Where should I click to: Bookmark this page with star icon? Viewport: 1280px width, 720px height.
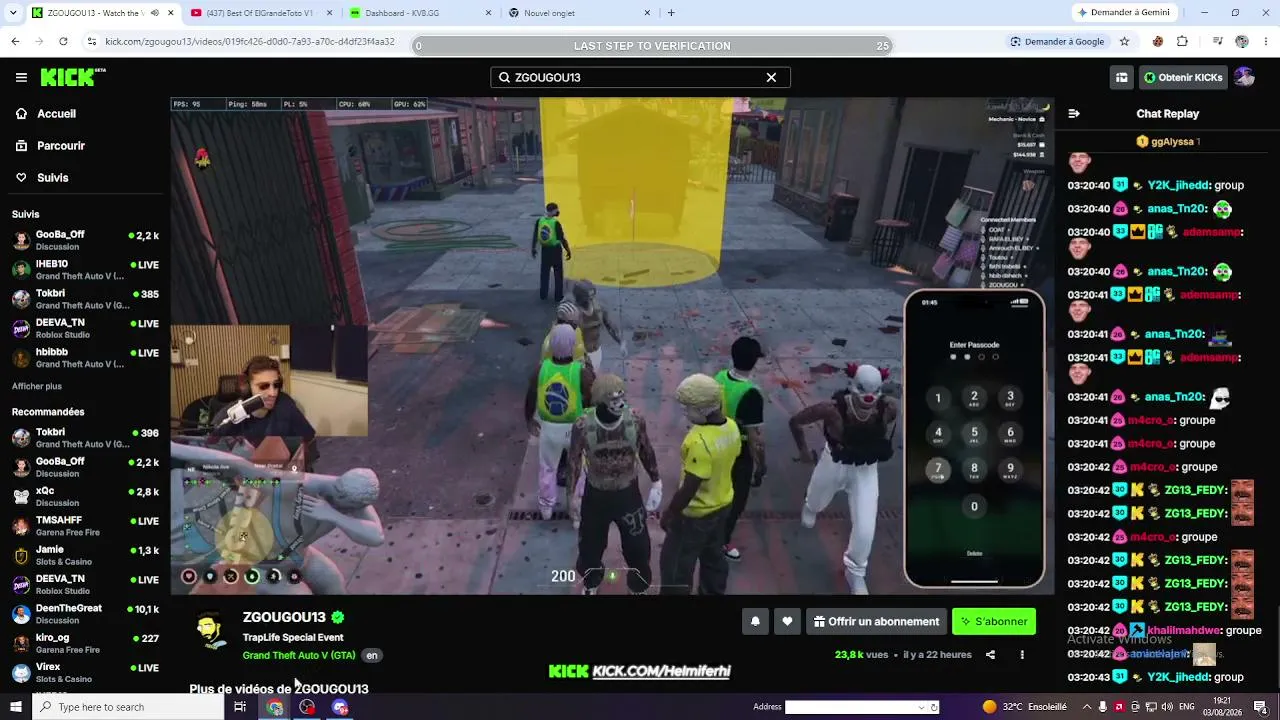tap(1124, 42)
